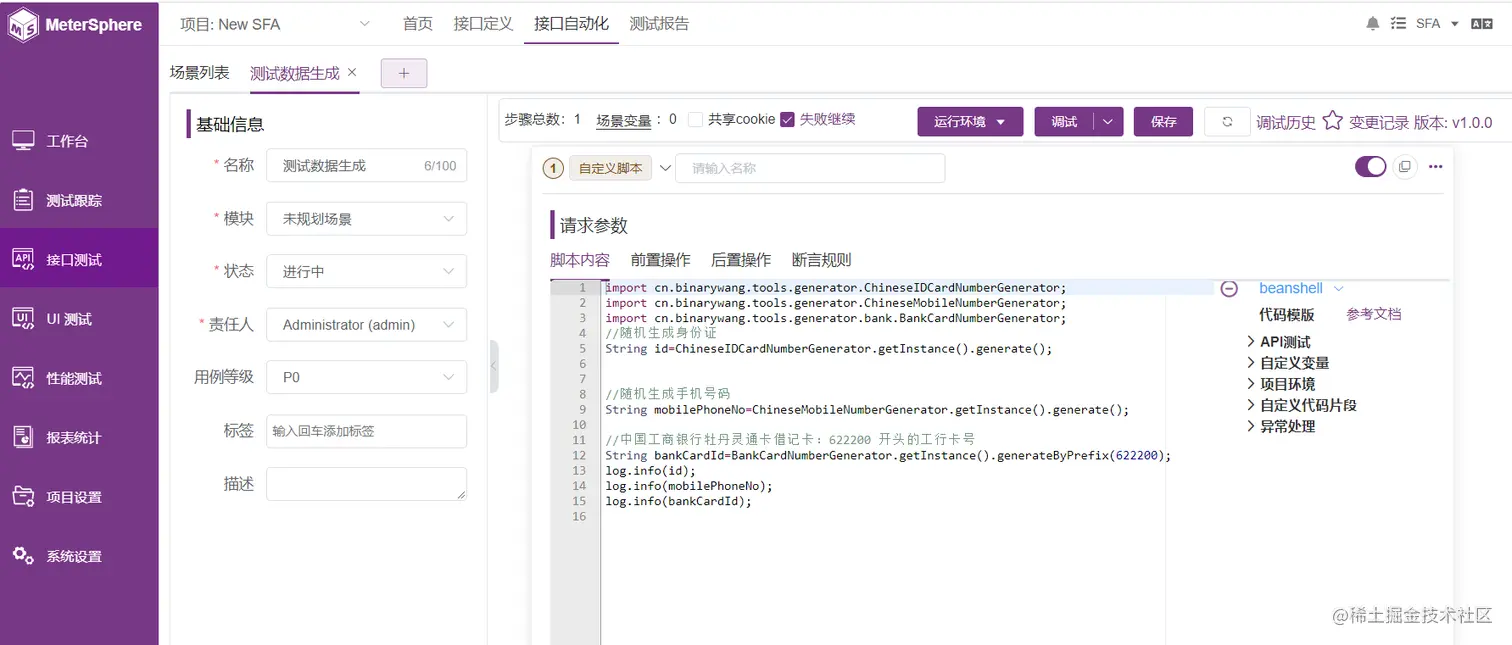
Task: Open the UI 测试 sidebar icon
Action: (23, 319)
